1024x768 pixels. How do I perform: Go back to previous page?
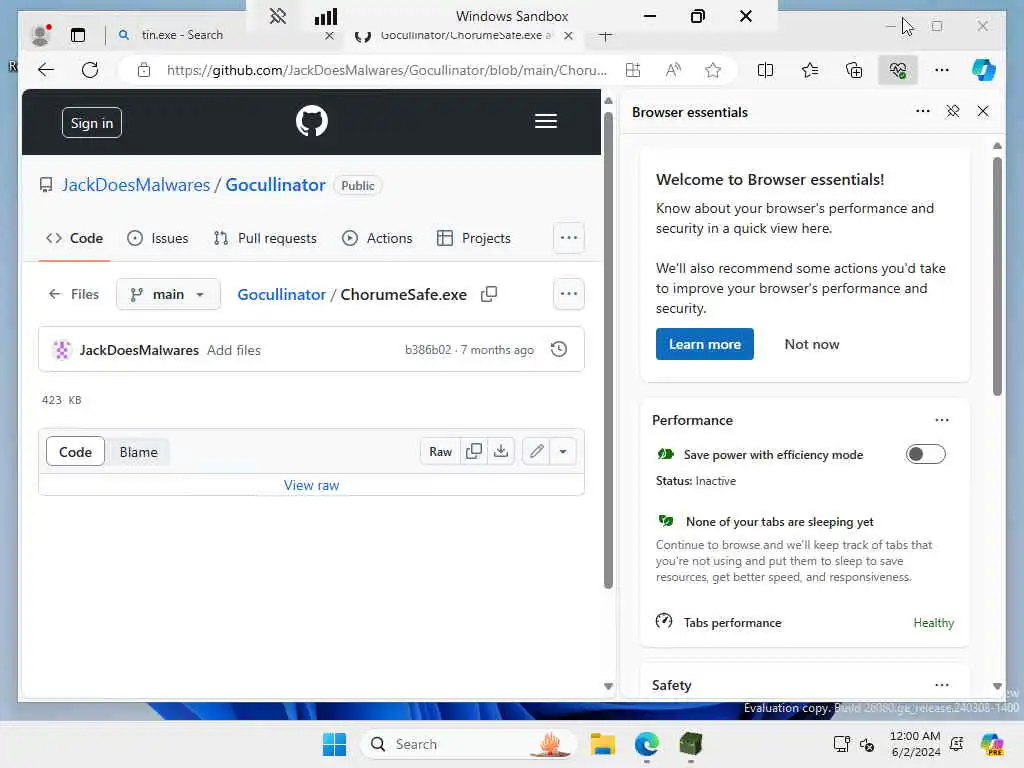tap(46, 70)
